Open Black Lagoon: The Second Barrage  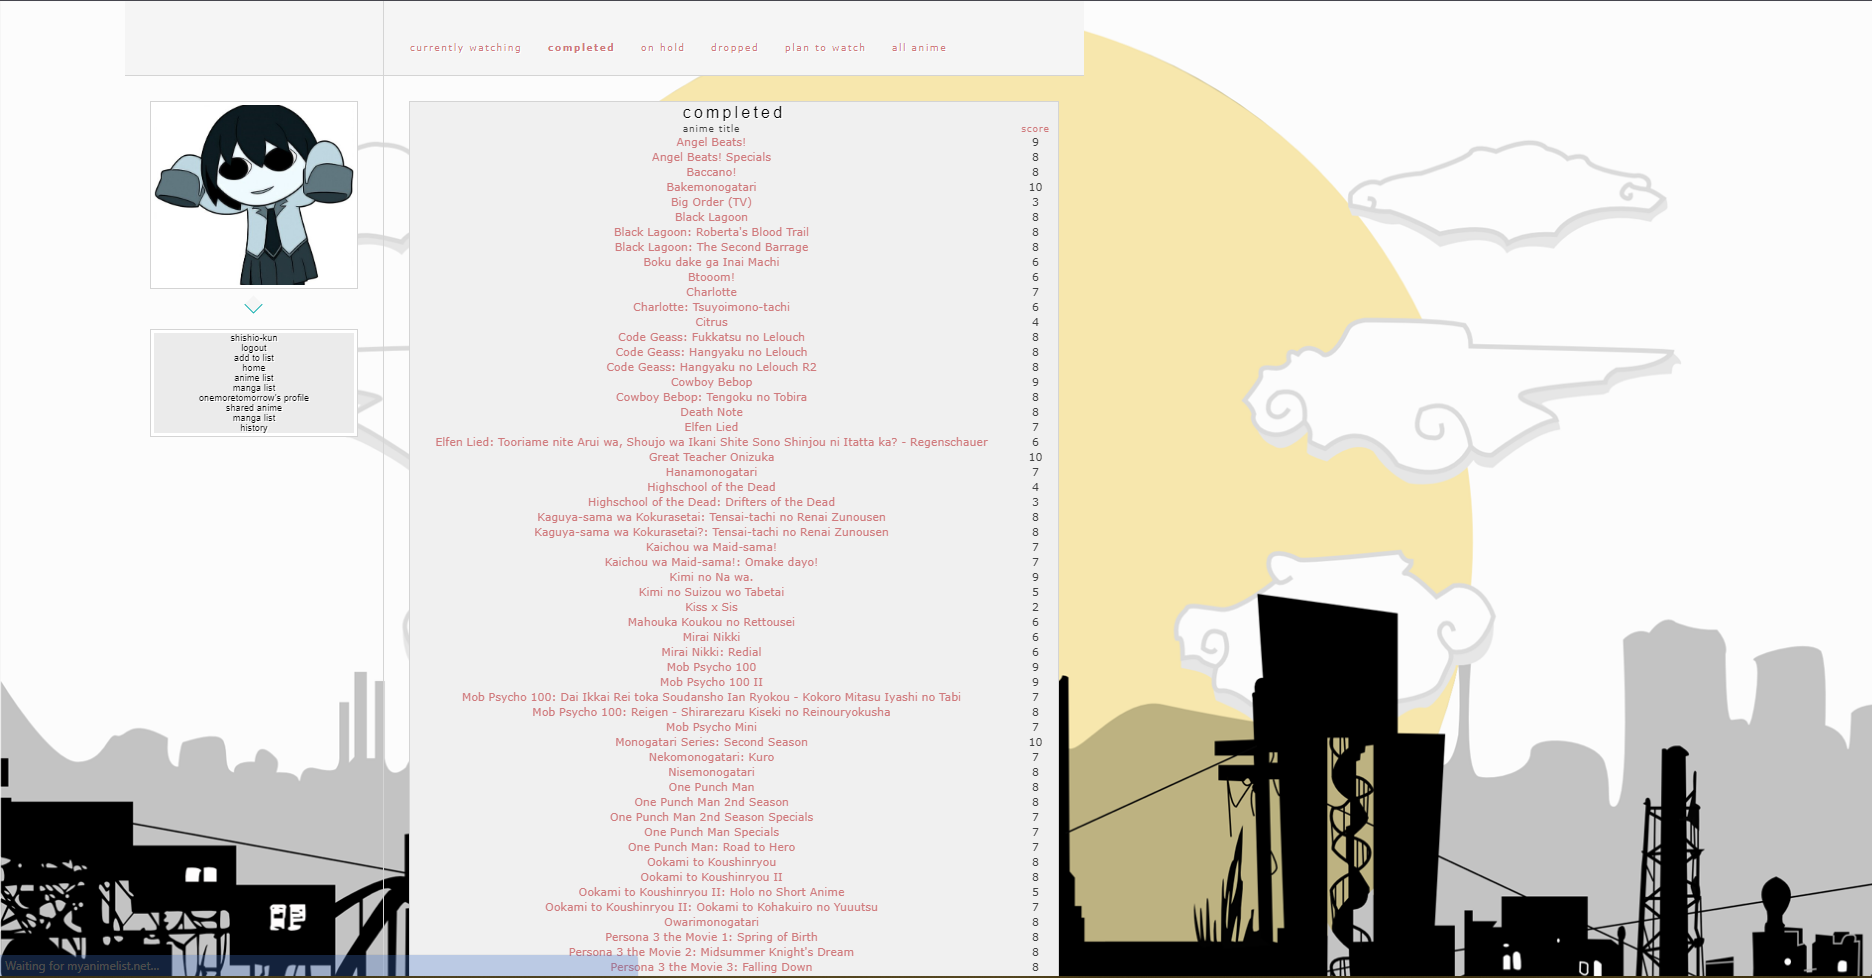pyautogui.click(x=711, y=247)
